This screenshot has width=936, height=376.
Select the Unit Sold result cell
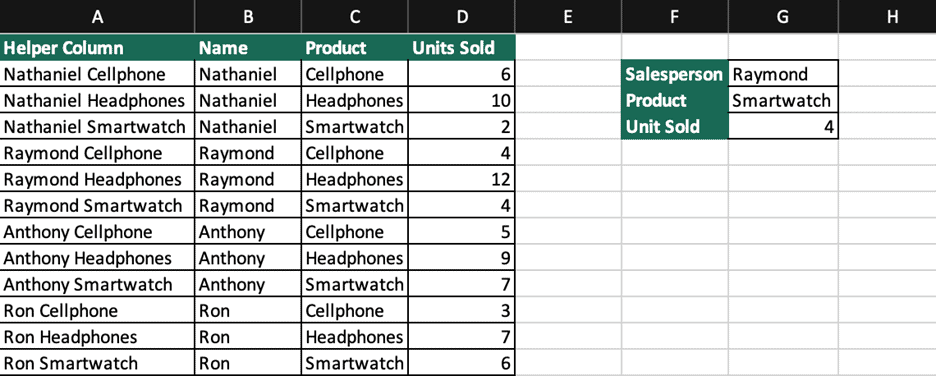click(783, 126)
